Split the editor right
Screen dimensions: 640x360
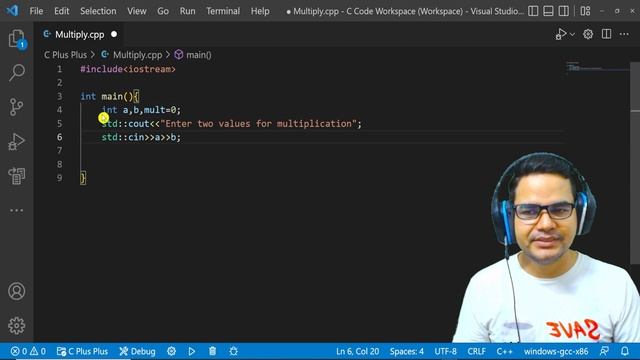(x=606, y=34)
